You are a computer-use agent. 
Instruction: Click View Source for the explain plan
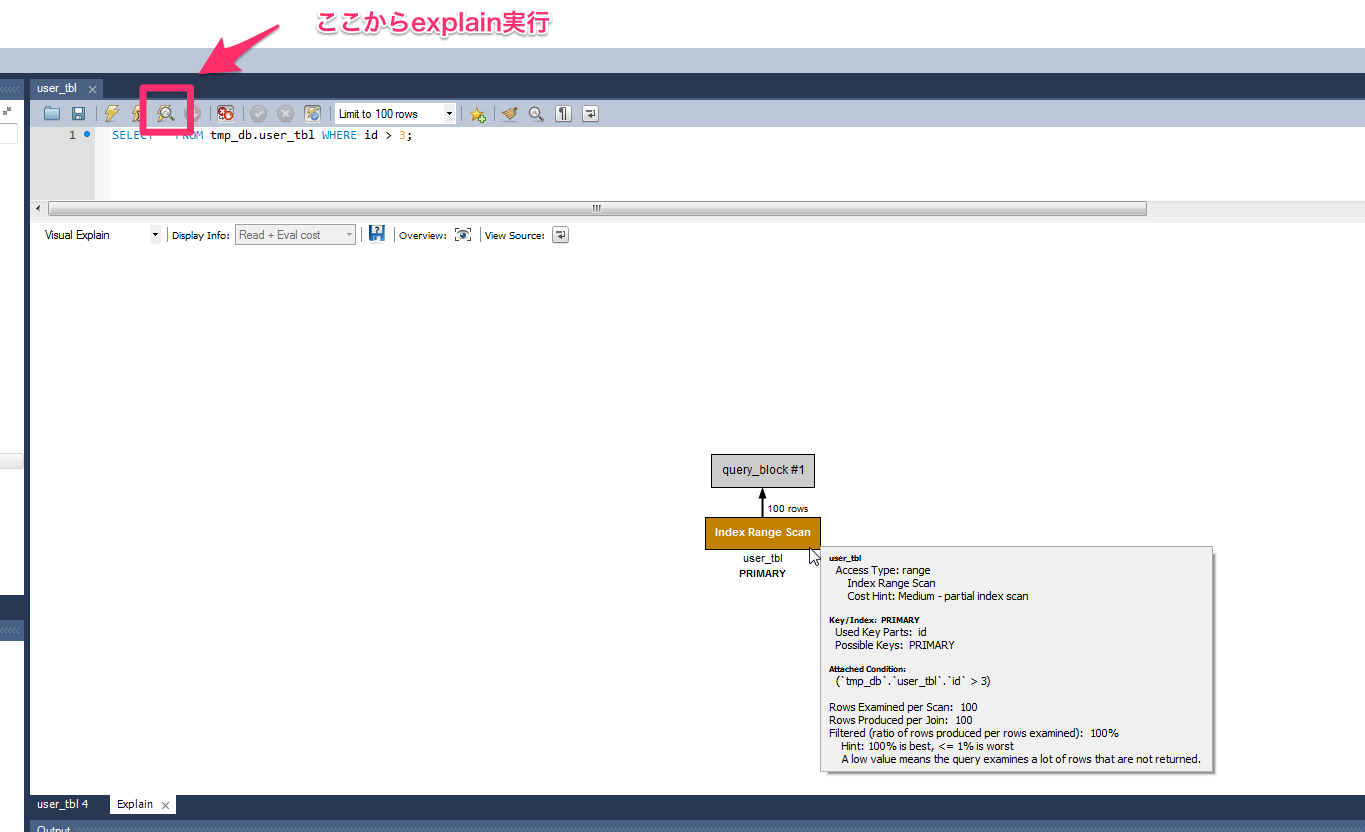tap(560, 234)
